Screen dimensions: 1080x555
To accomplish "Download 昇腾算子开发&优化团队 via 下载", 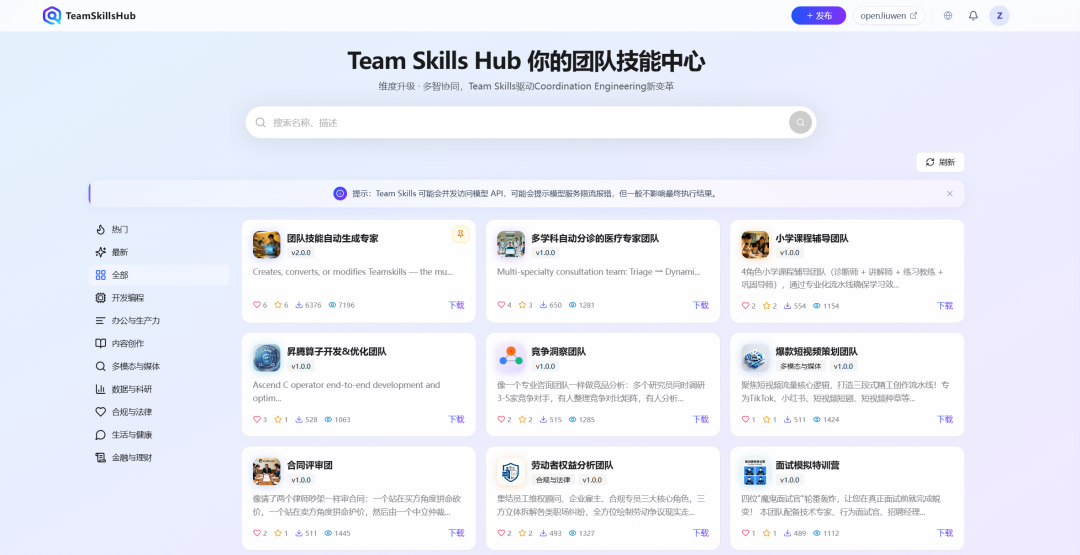I will coord(457,419).
